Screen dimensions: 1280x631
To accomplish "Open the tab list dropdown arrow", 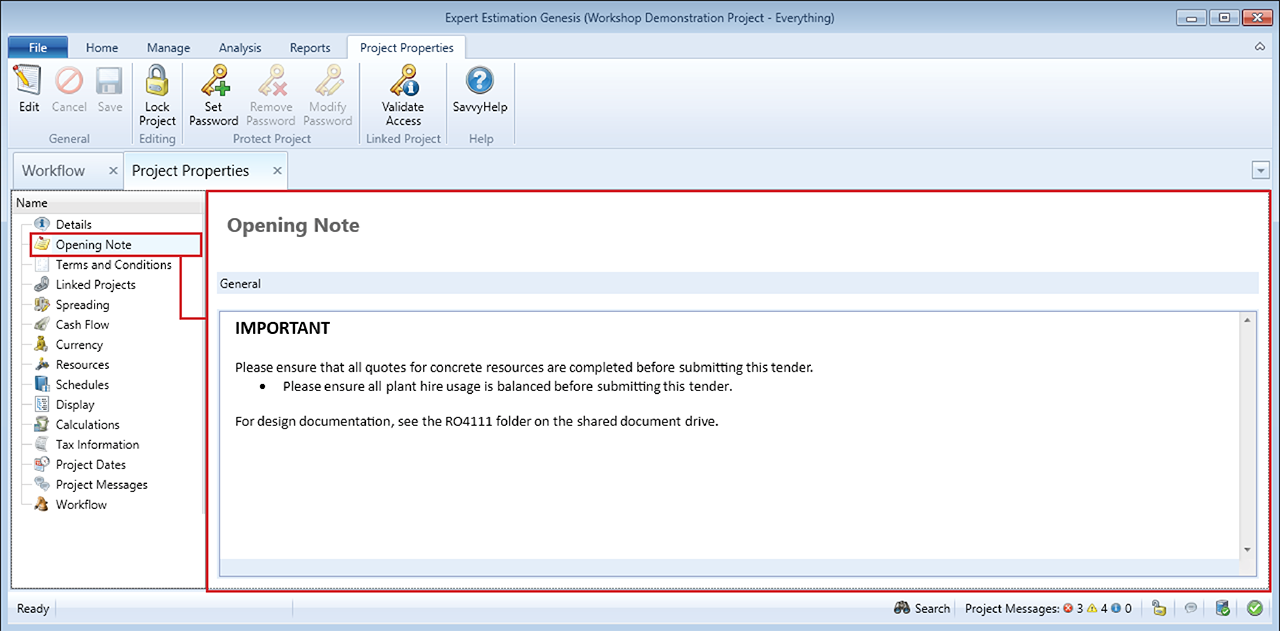I will click(1260, 171).
